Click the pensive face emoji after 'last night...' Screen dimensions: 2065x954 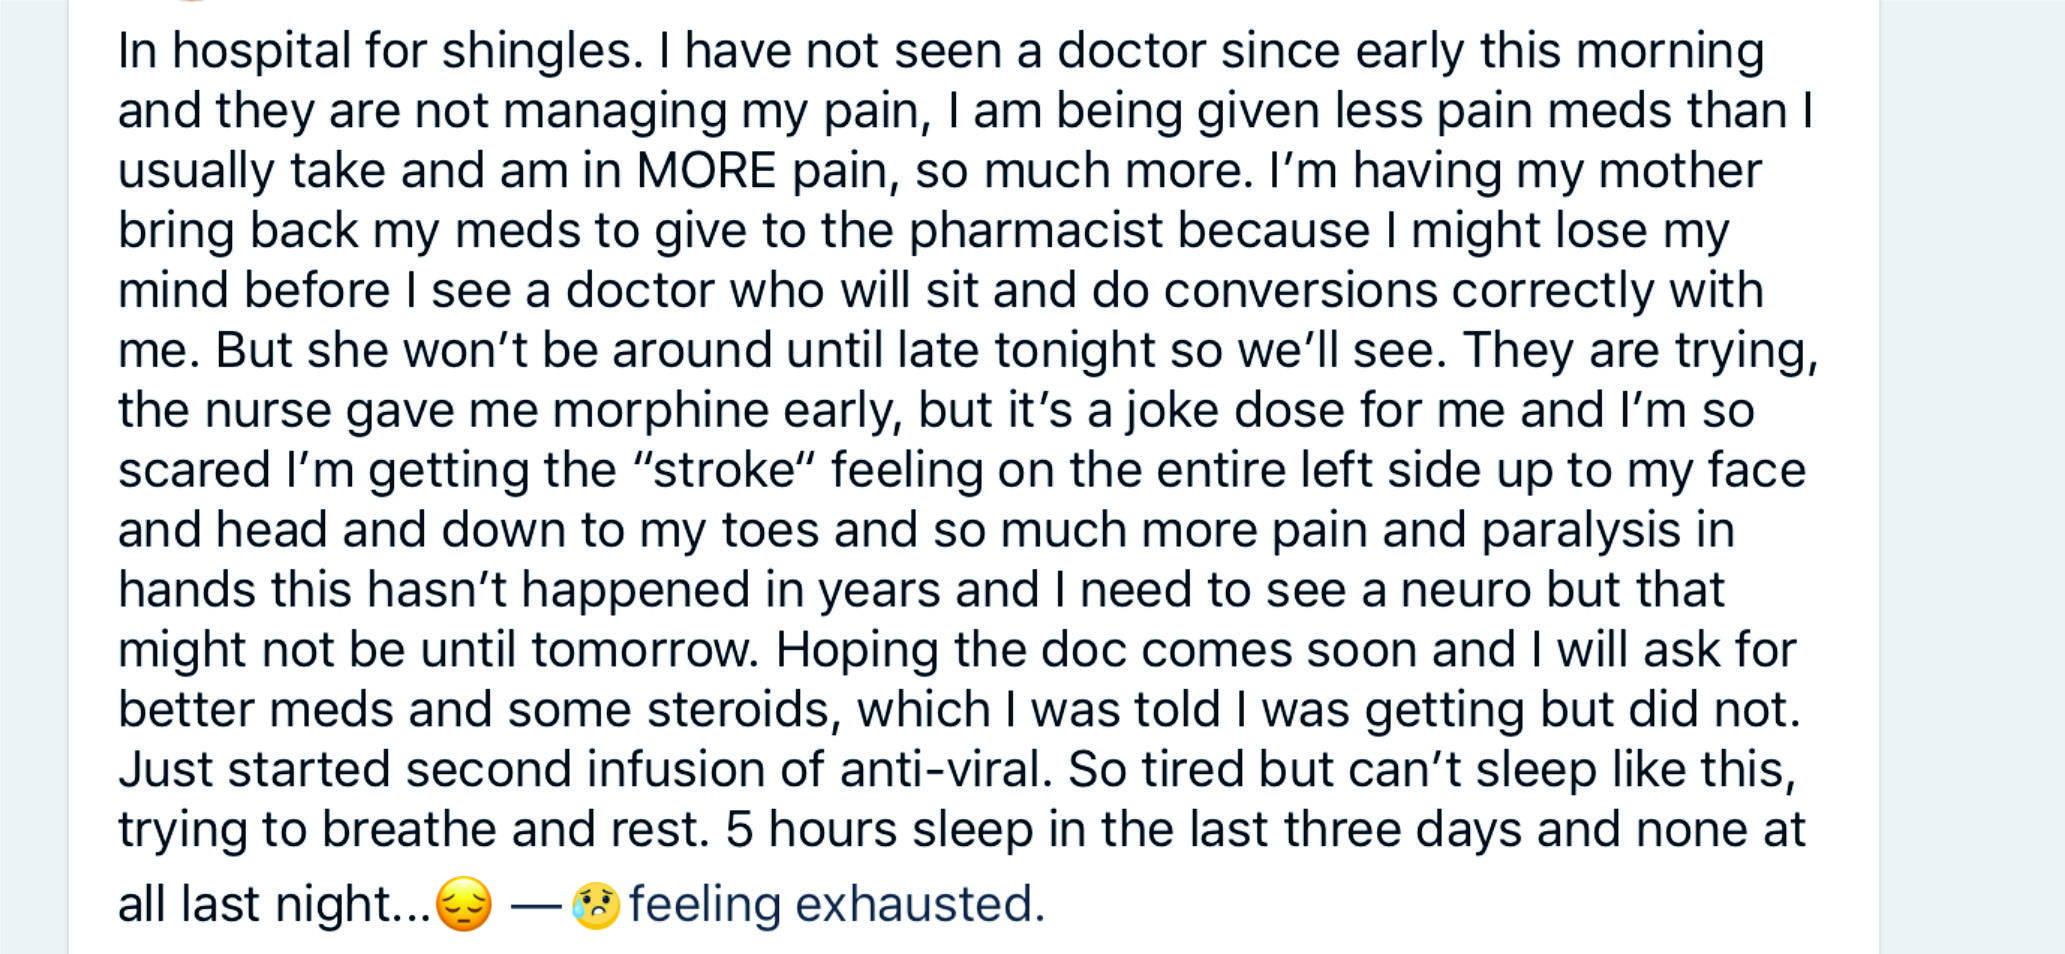coord(464,903)
